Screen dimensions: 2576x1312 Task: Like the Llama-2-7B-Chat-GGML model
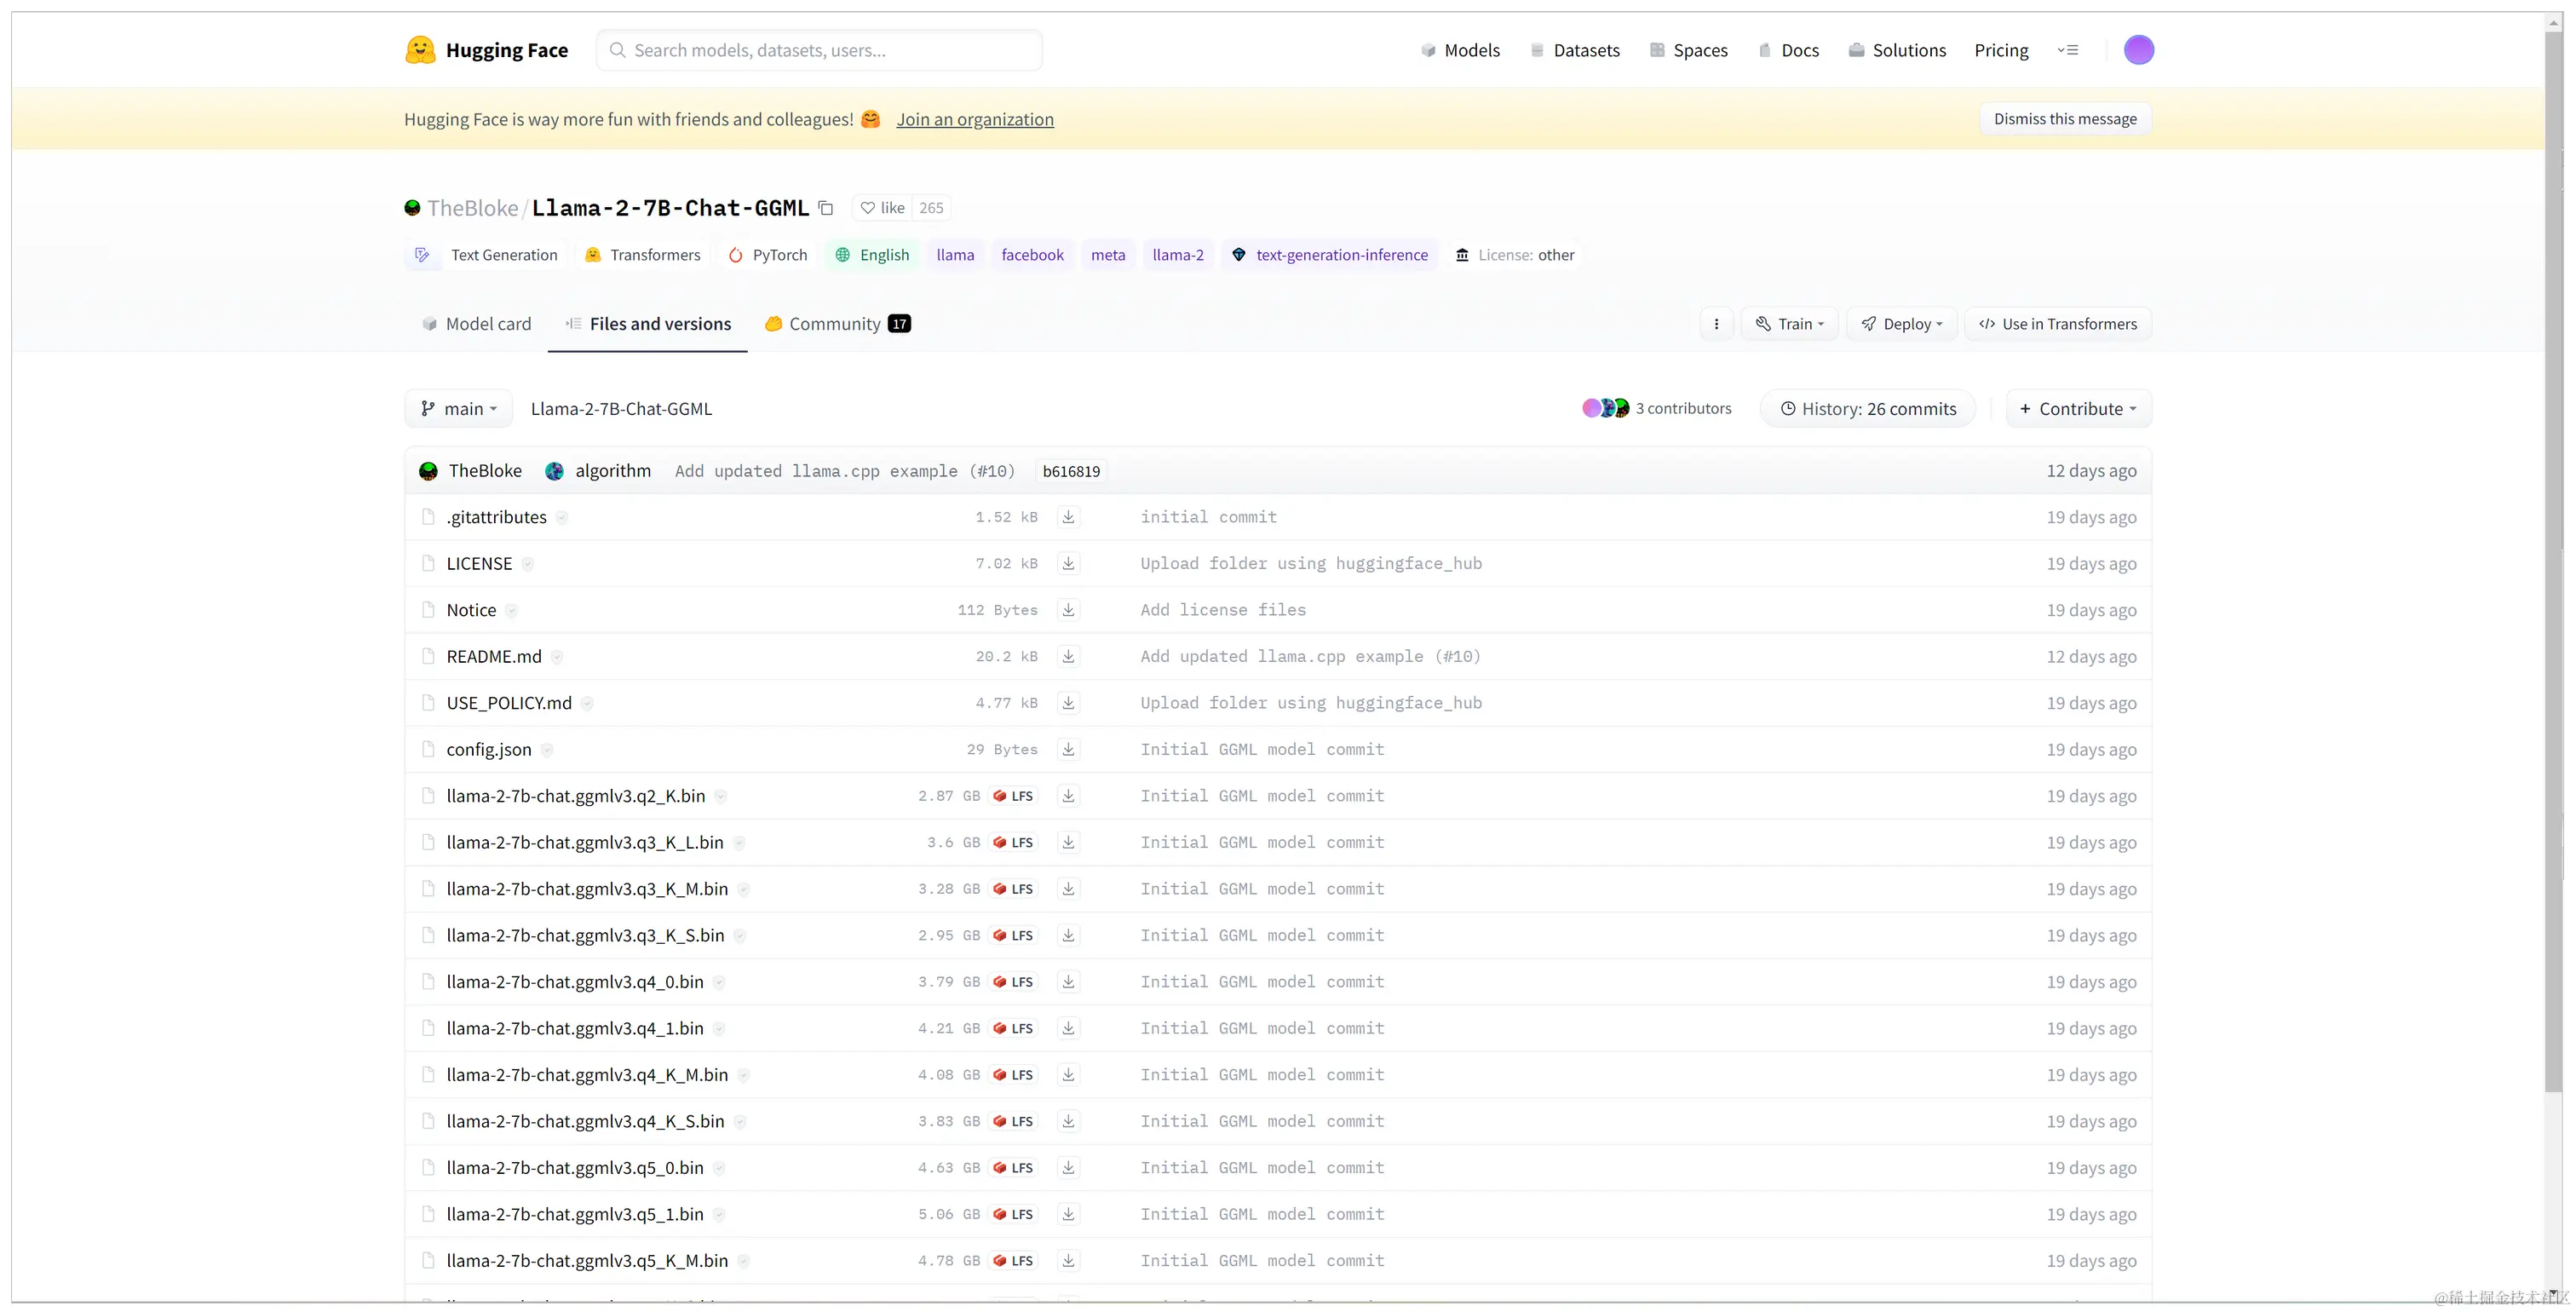point(883,208)
